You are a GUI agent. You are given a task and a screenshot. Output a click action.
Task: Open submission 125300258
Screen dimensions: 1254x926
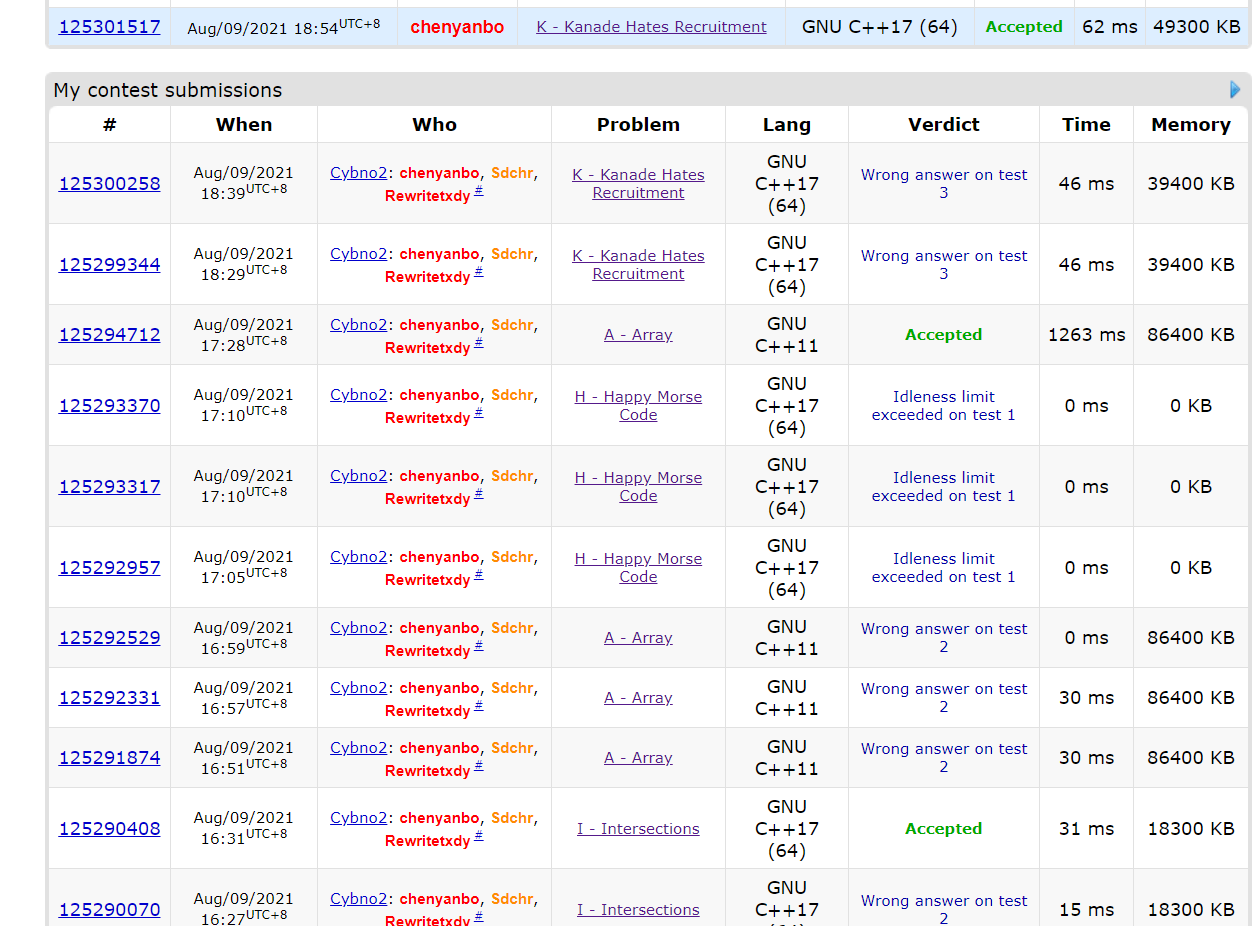(x=109, y=184)
